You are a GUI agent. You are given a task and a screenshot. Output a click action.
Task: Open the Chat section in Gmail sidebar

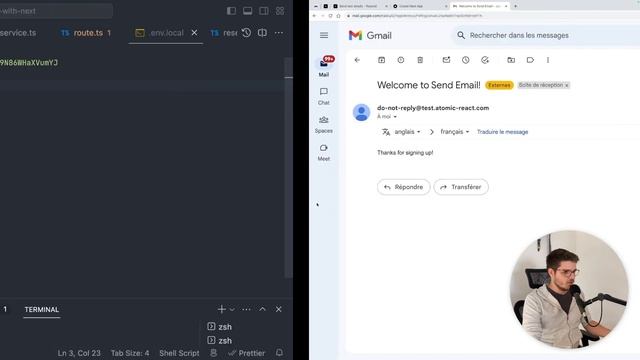click(324, 96)
